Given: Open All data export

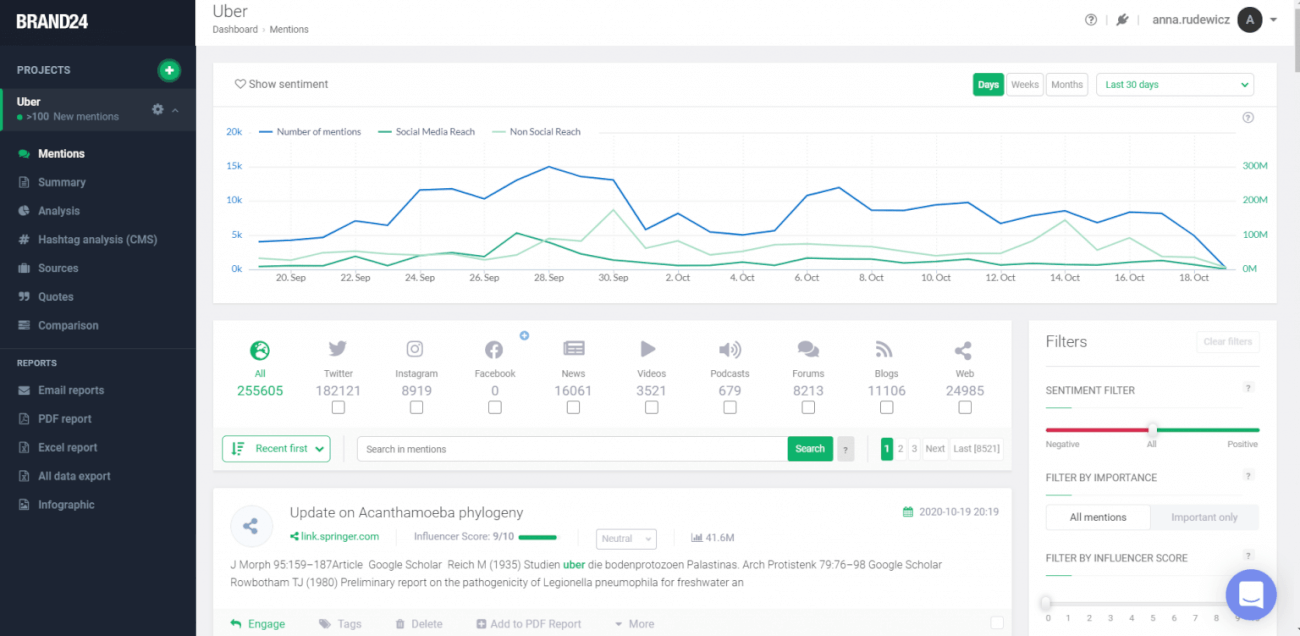Looking at the screenshot, I should point(74,476).
